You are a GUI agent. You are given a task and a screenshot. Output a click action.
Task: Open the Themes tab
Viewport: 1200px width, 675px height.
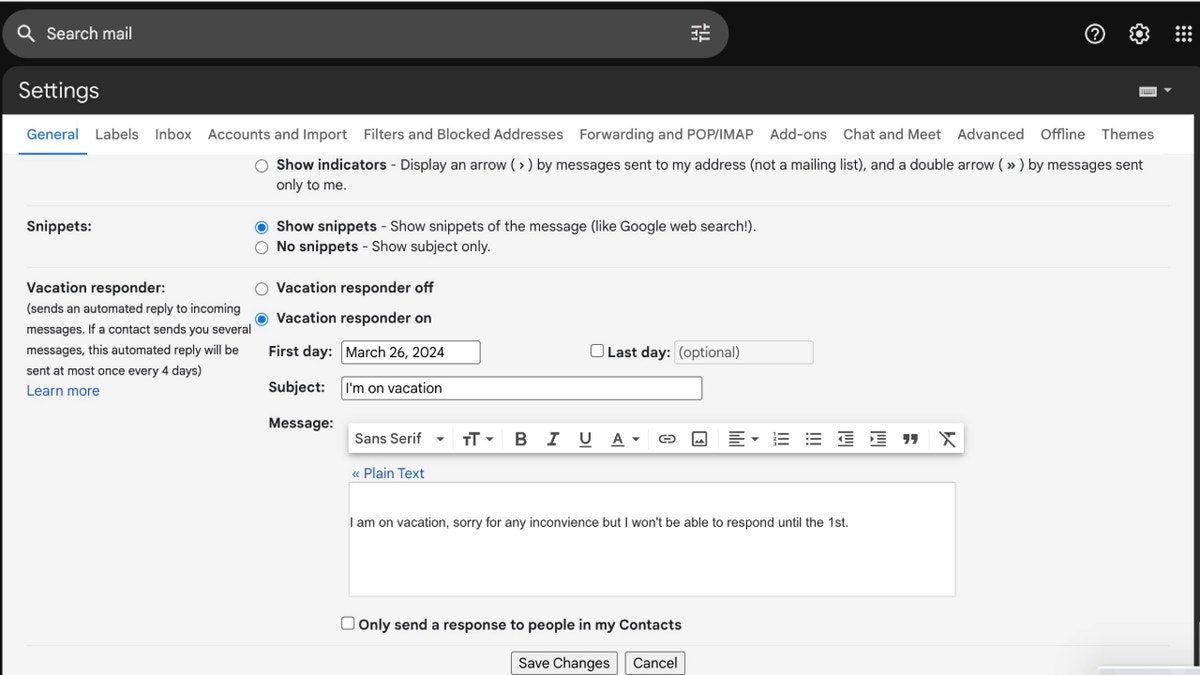point(1127,134)
